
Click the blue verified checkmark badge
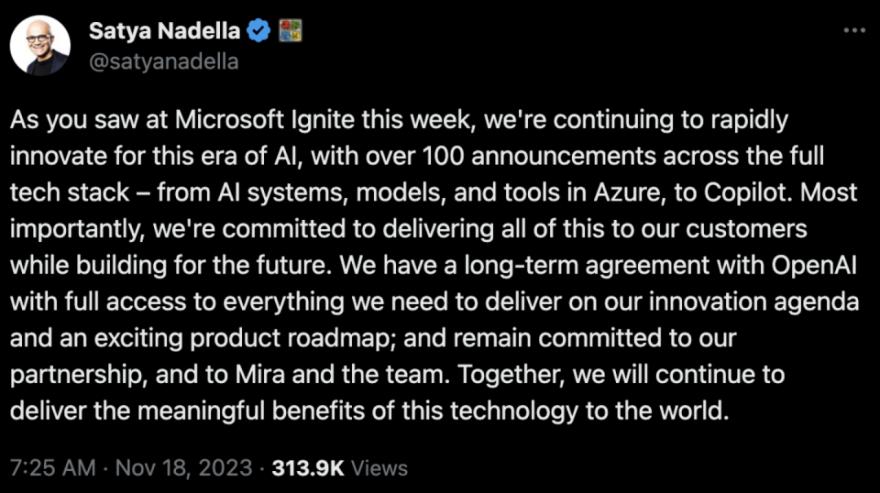(x=259, y=31)
